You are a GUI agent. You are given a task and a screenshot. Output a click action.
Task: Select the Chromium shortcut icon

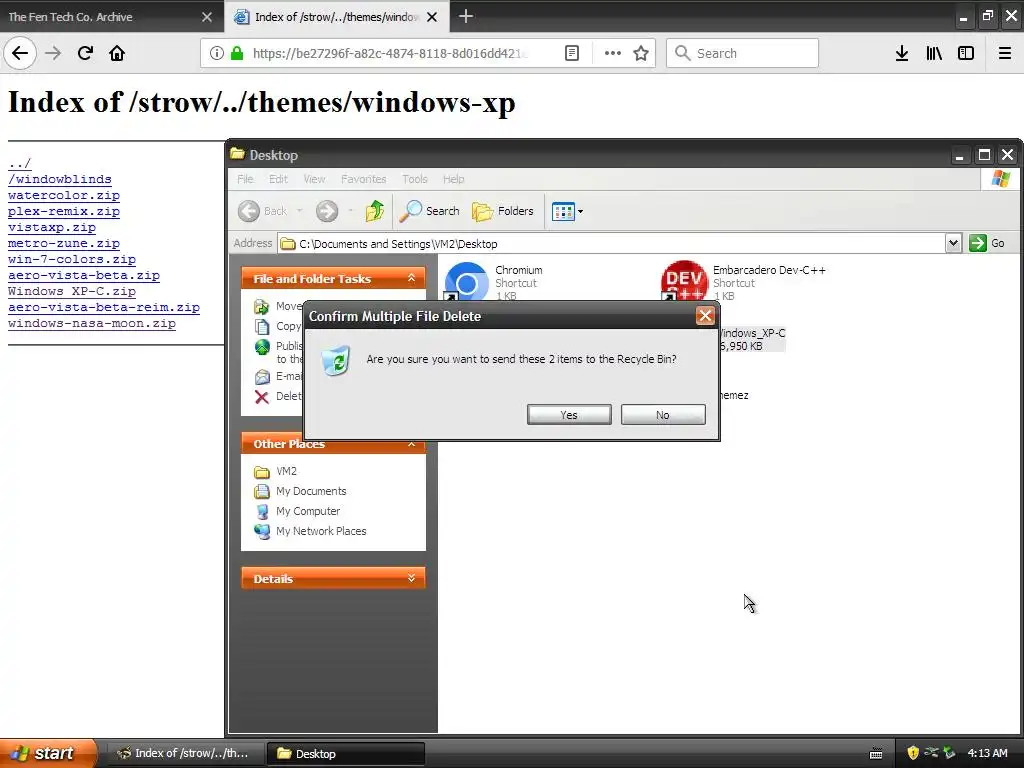coord(466,281)
